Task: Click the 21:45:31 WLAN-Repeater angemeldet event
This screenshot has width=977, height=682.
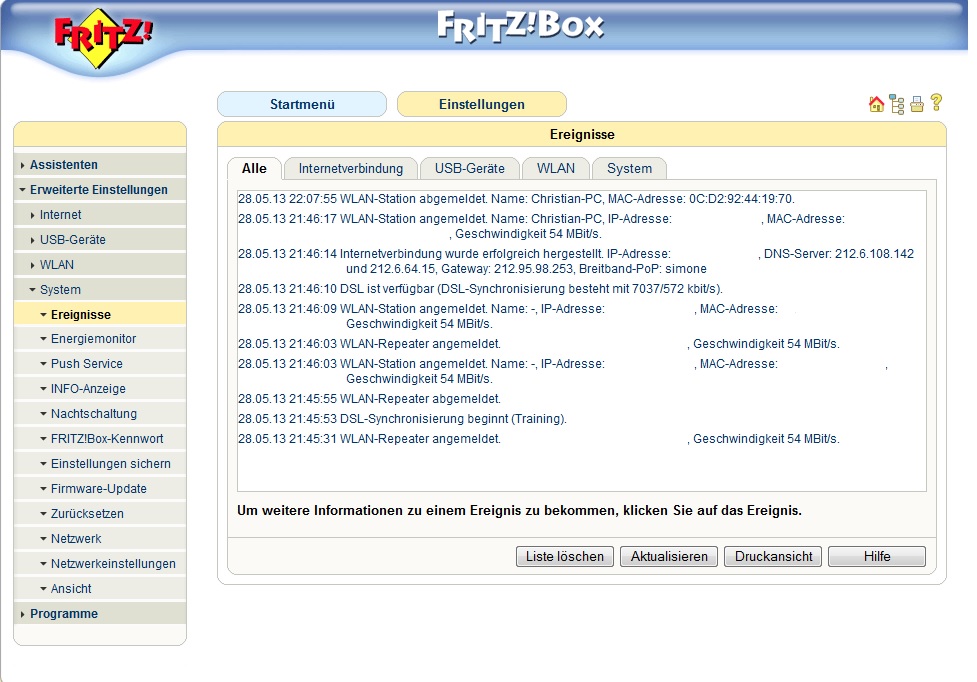Action: pyautogui.click(x=539, y=438)
